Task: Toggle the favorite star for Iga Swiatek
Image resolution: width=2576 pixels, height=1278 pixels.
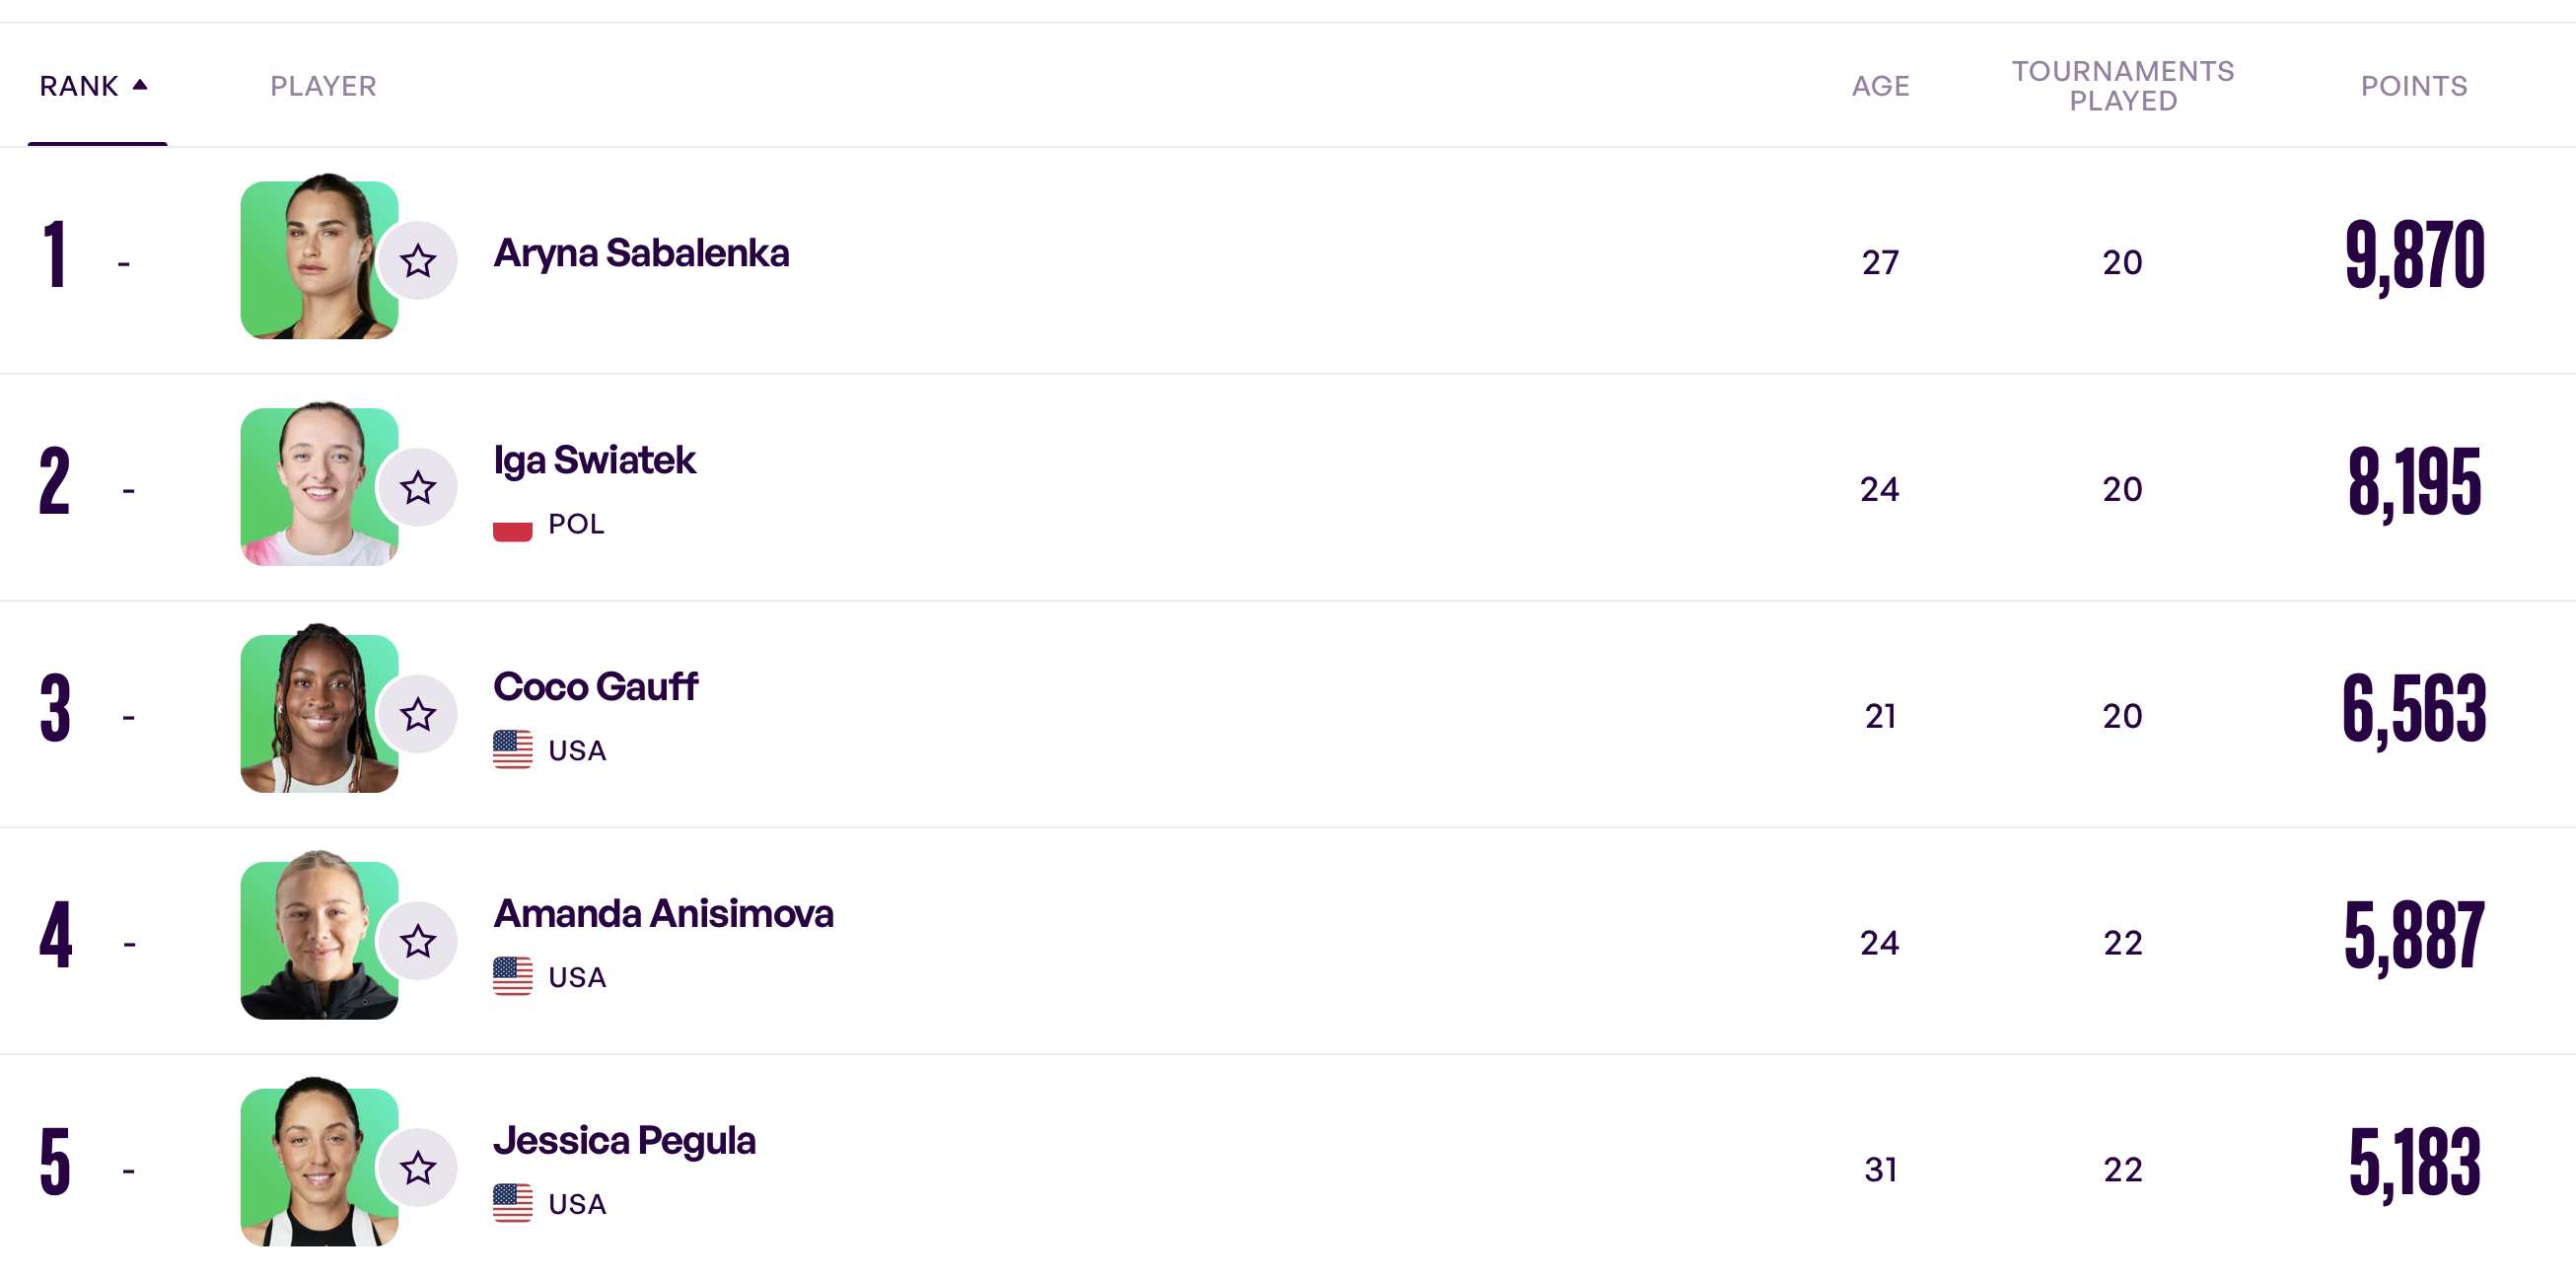Action: (418, 488)
